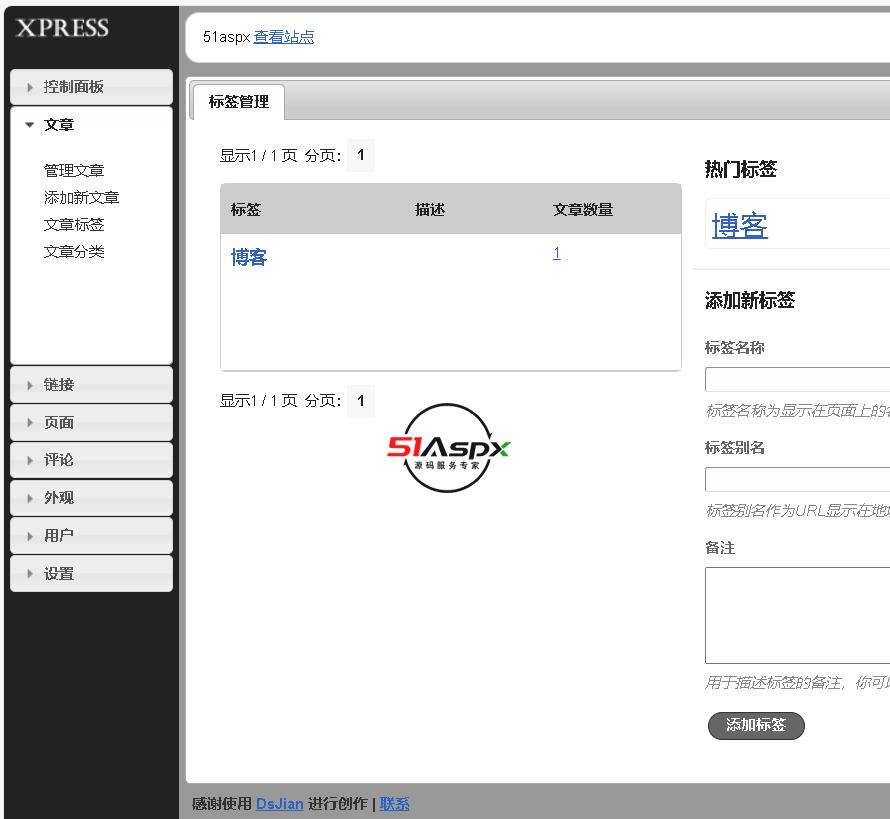Click the 添加标签 button

[x=755, y=726]
